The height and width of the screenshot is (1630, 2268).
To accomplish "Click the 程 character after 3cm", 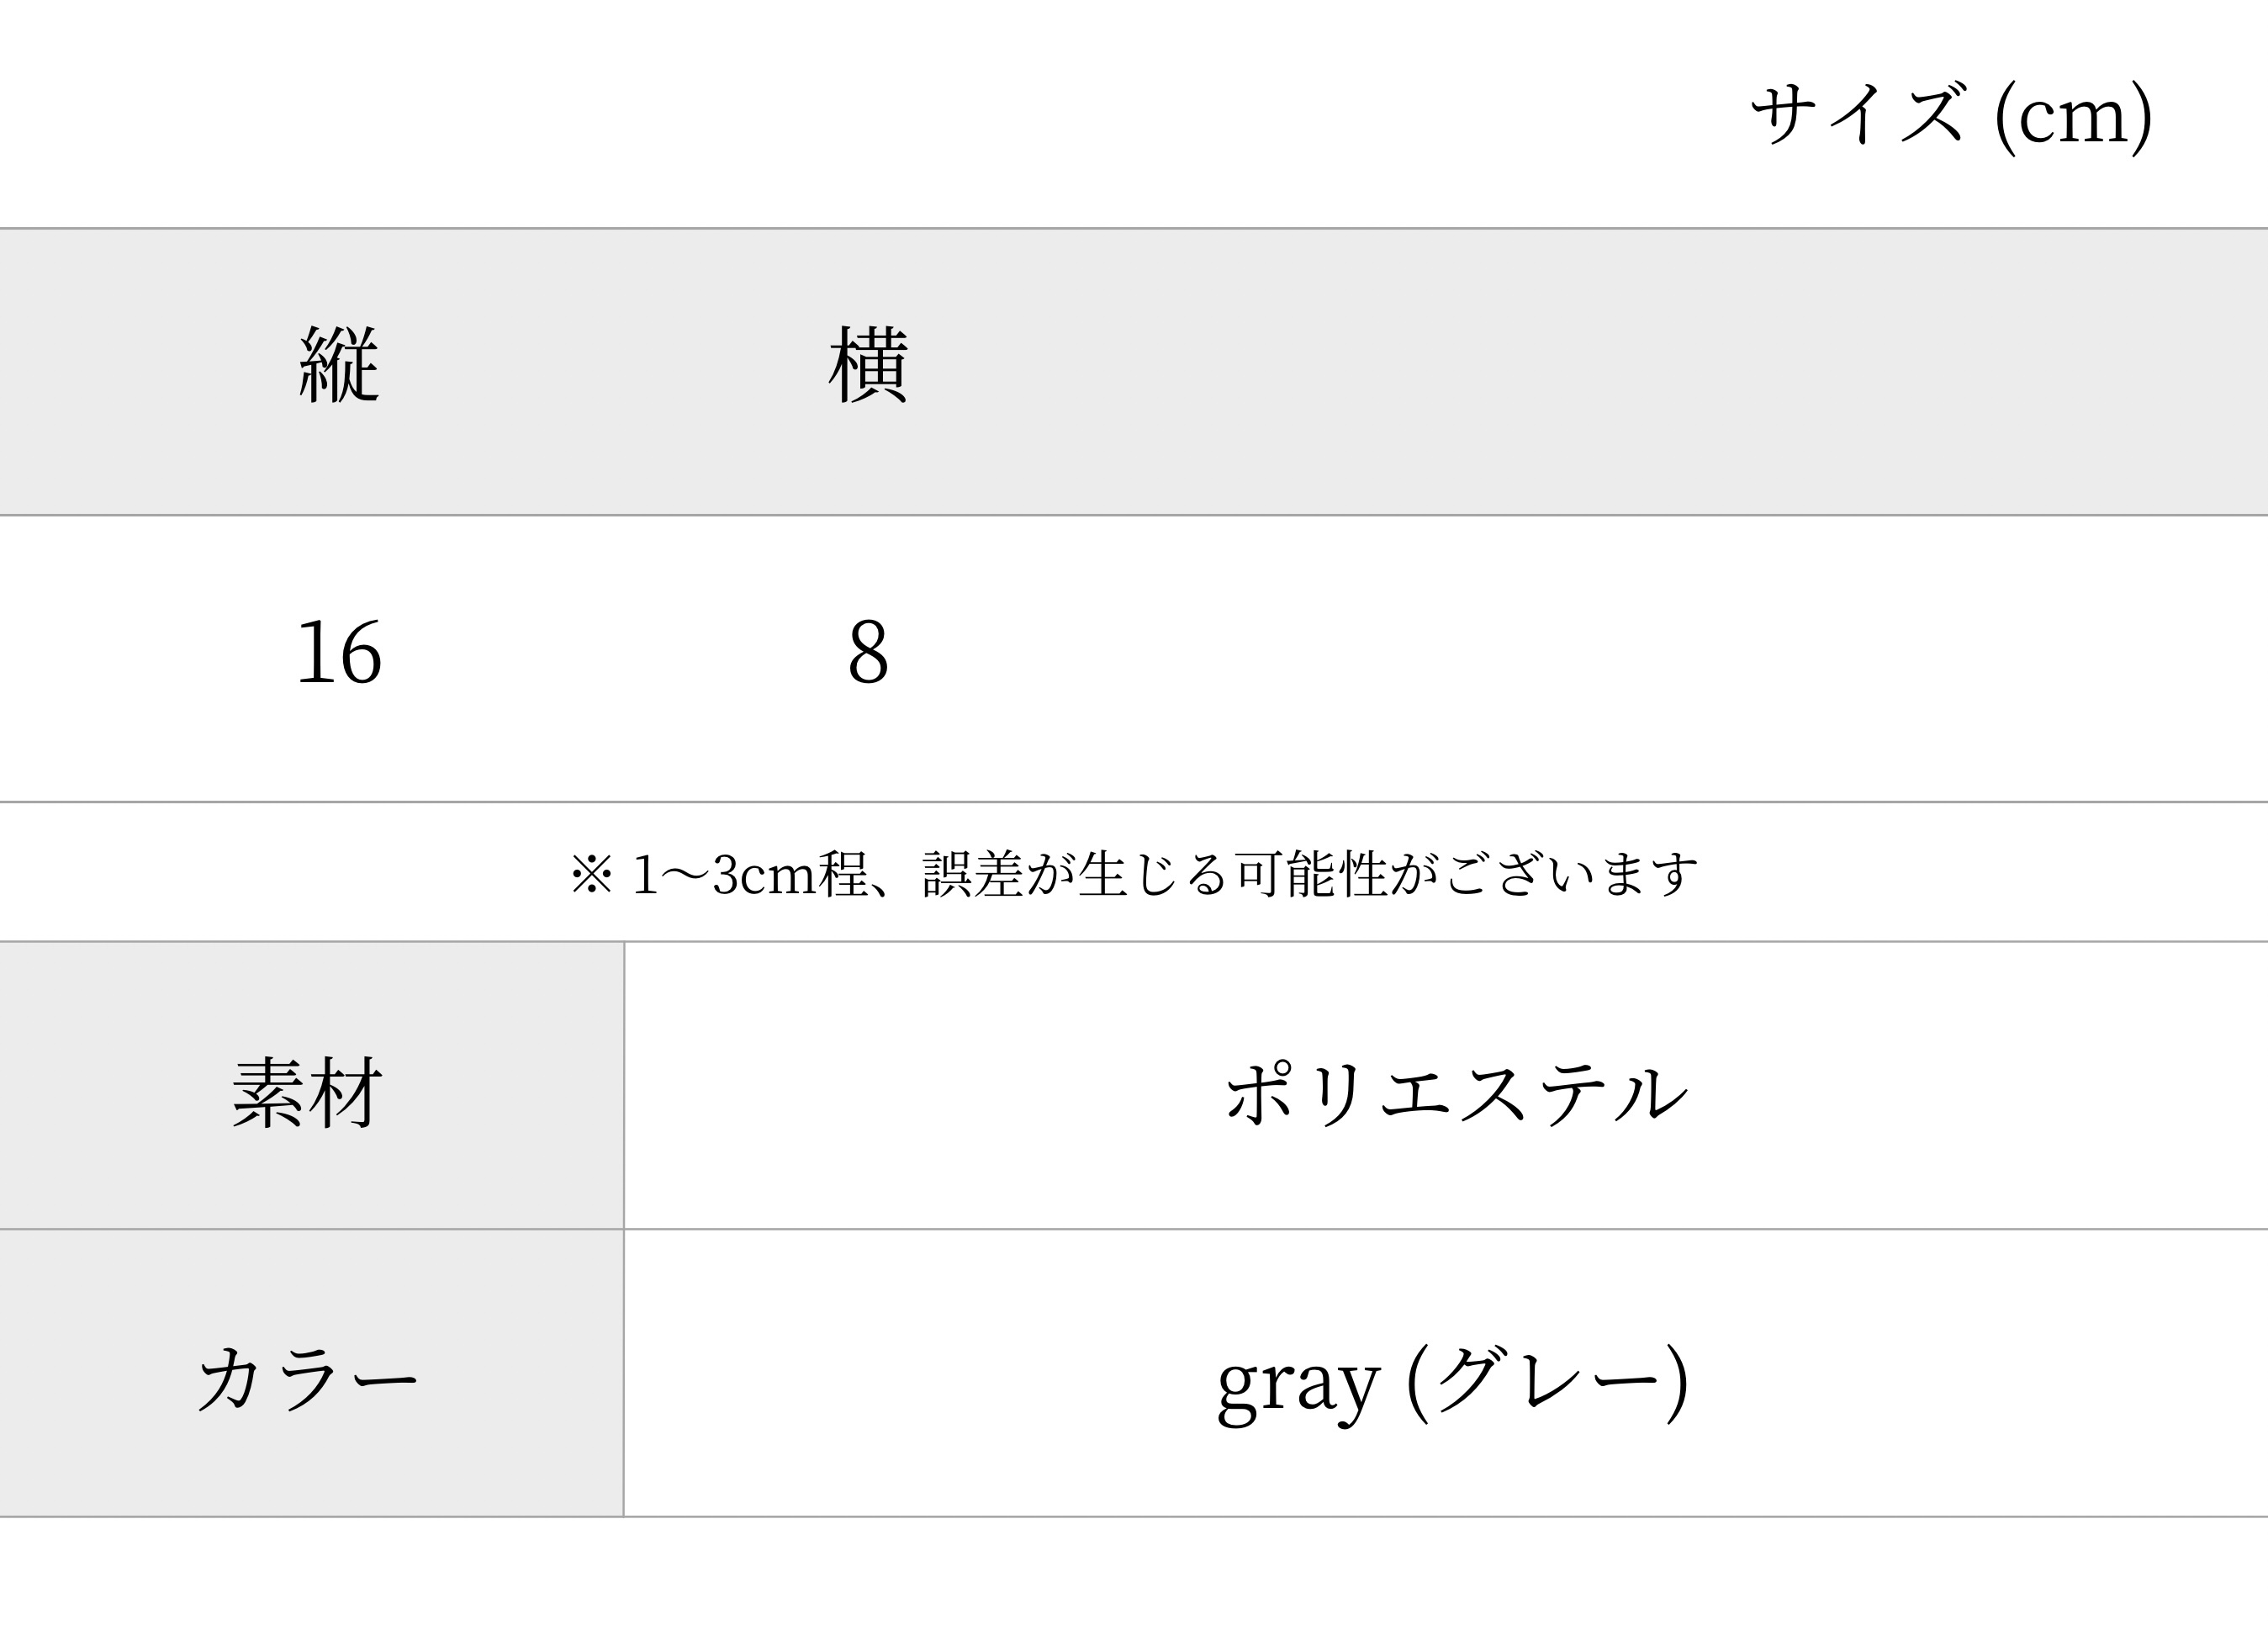I will click(x=843, y=875).
